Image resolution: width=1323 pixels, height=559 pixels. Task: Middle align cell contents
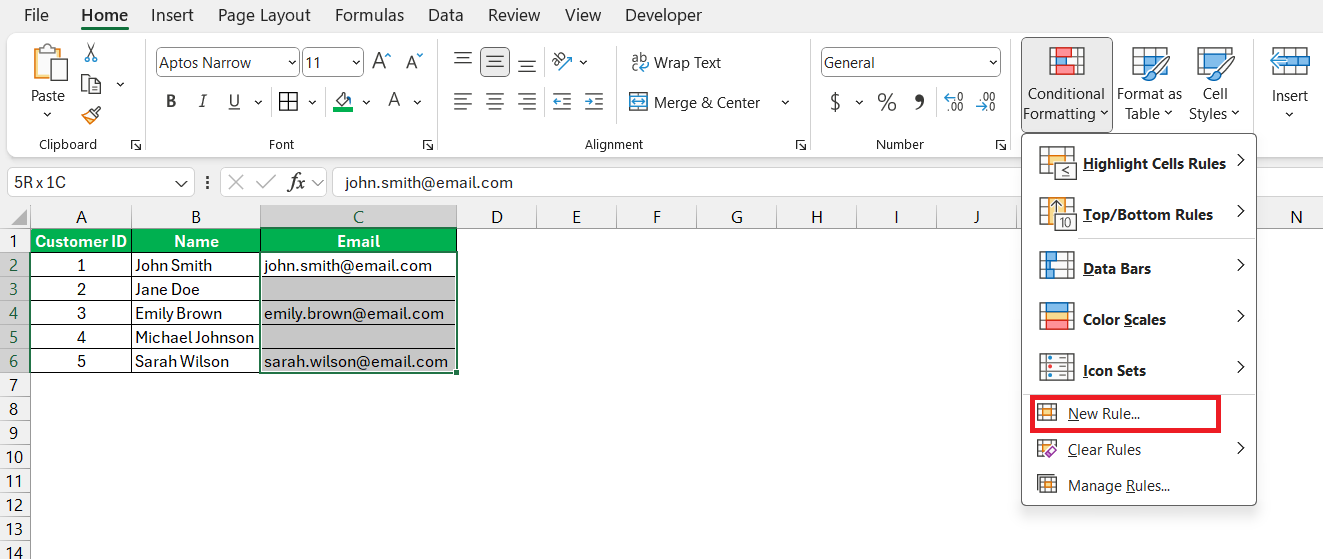point(494,62)
